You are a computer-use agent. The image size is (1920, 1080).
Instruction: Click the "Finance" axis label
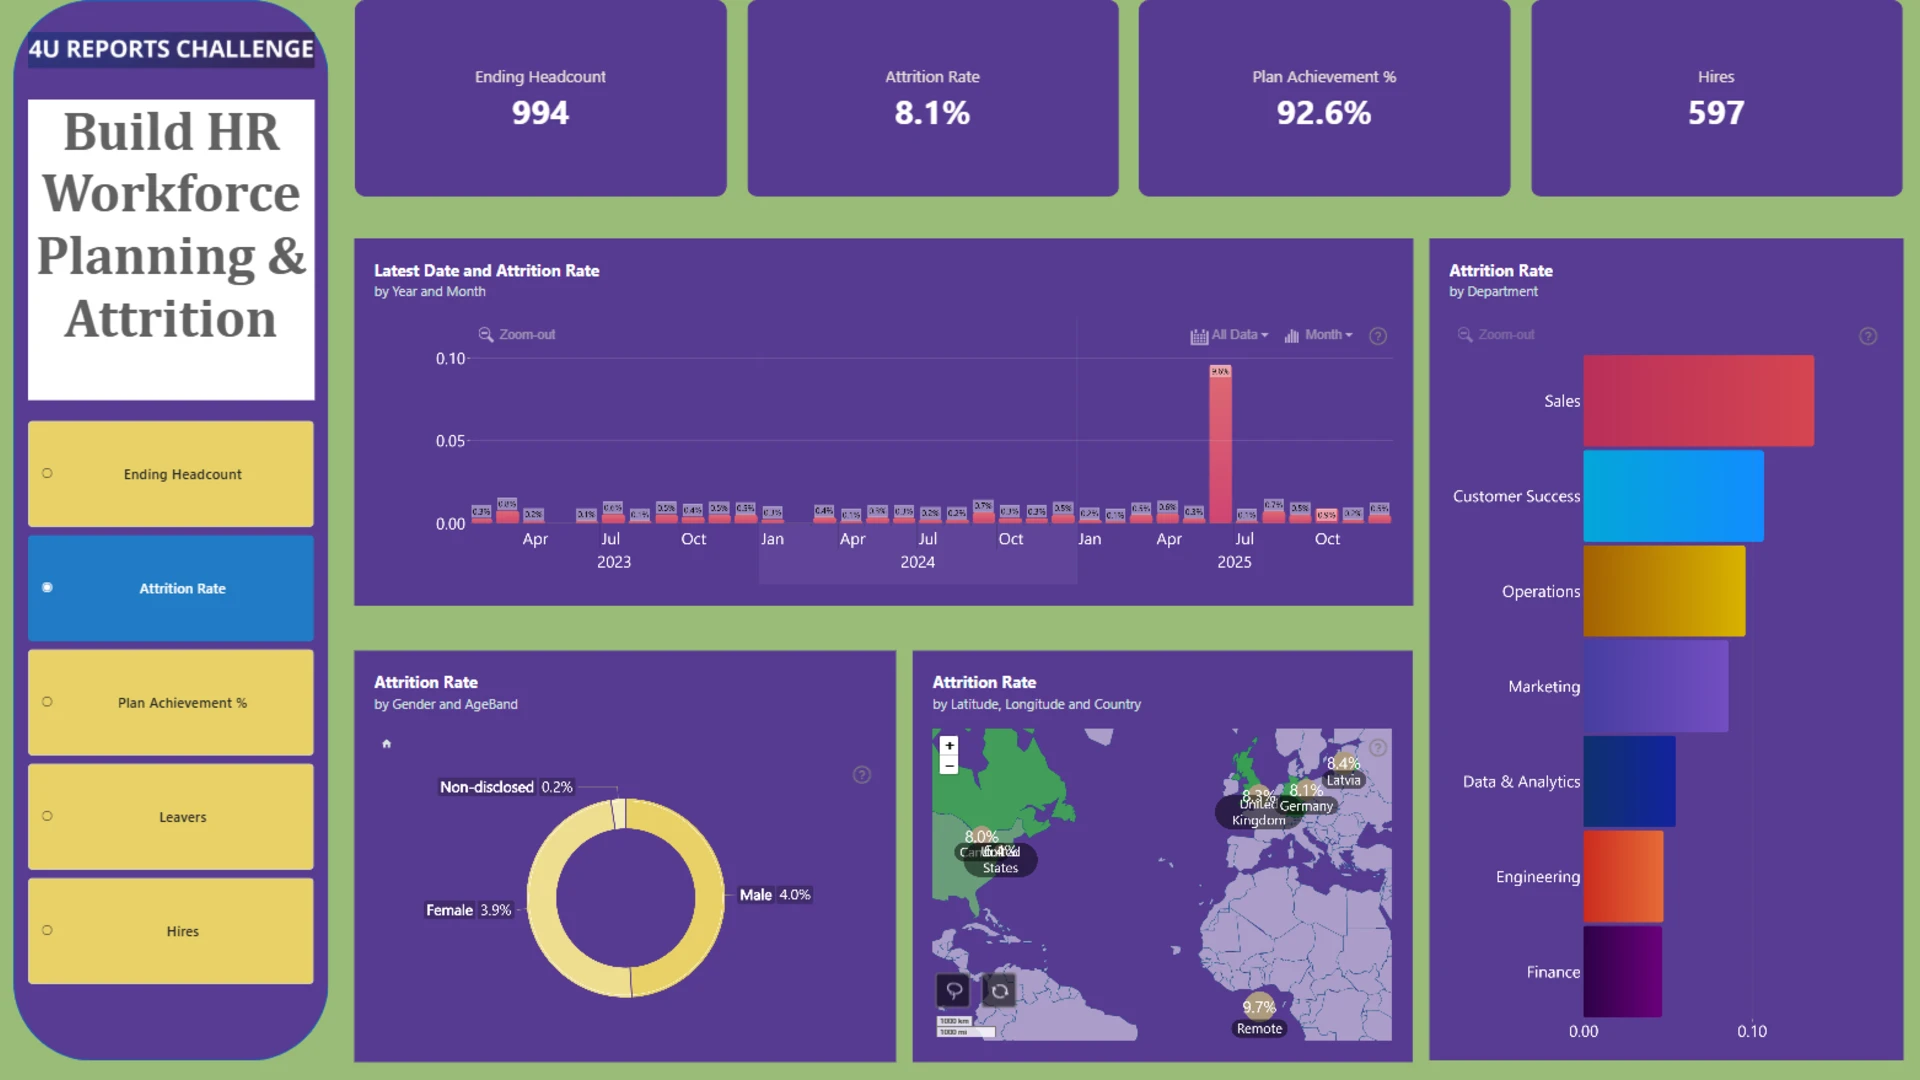1553,972
